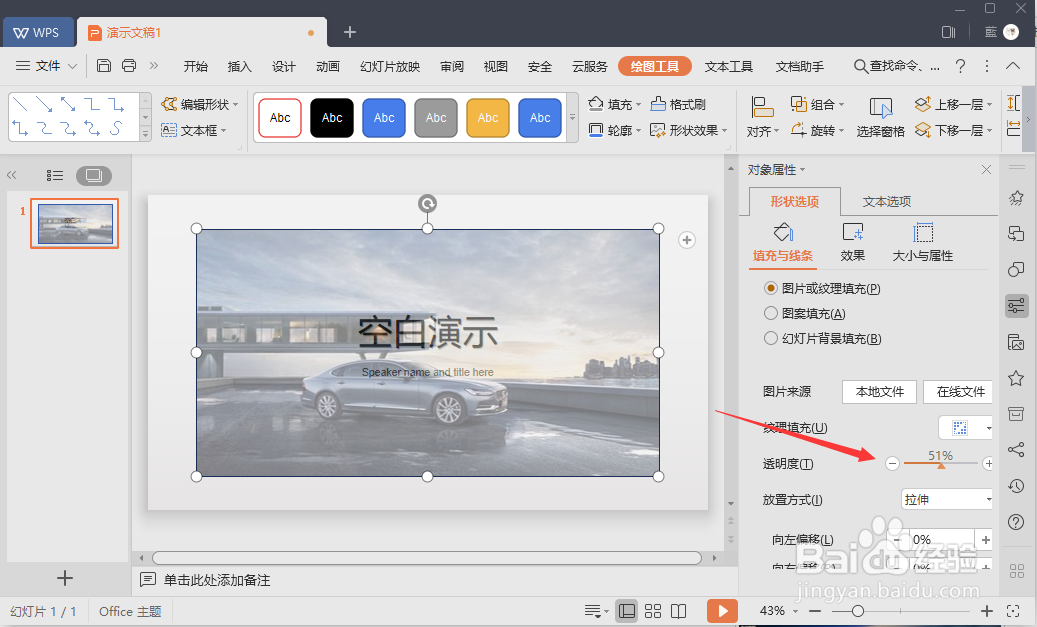Click the image library icon in sidebar
This screenshot has height=627, width=1037.
(1016, 342)
